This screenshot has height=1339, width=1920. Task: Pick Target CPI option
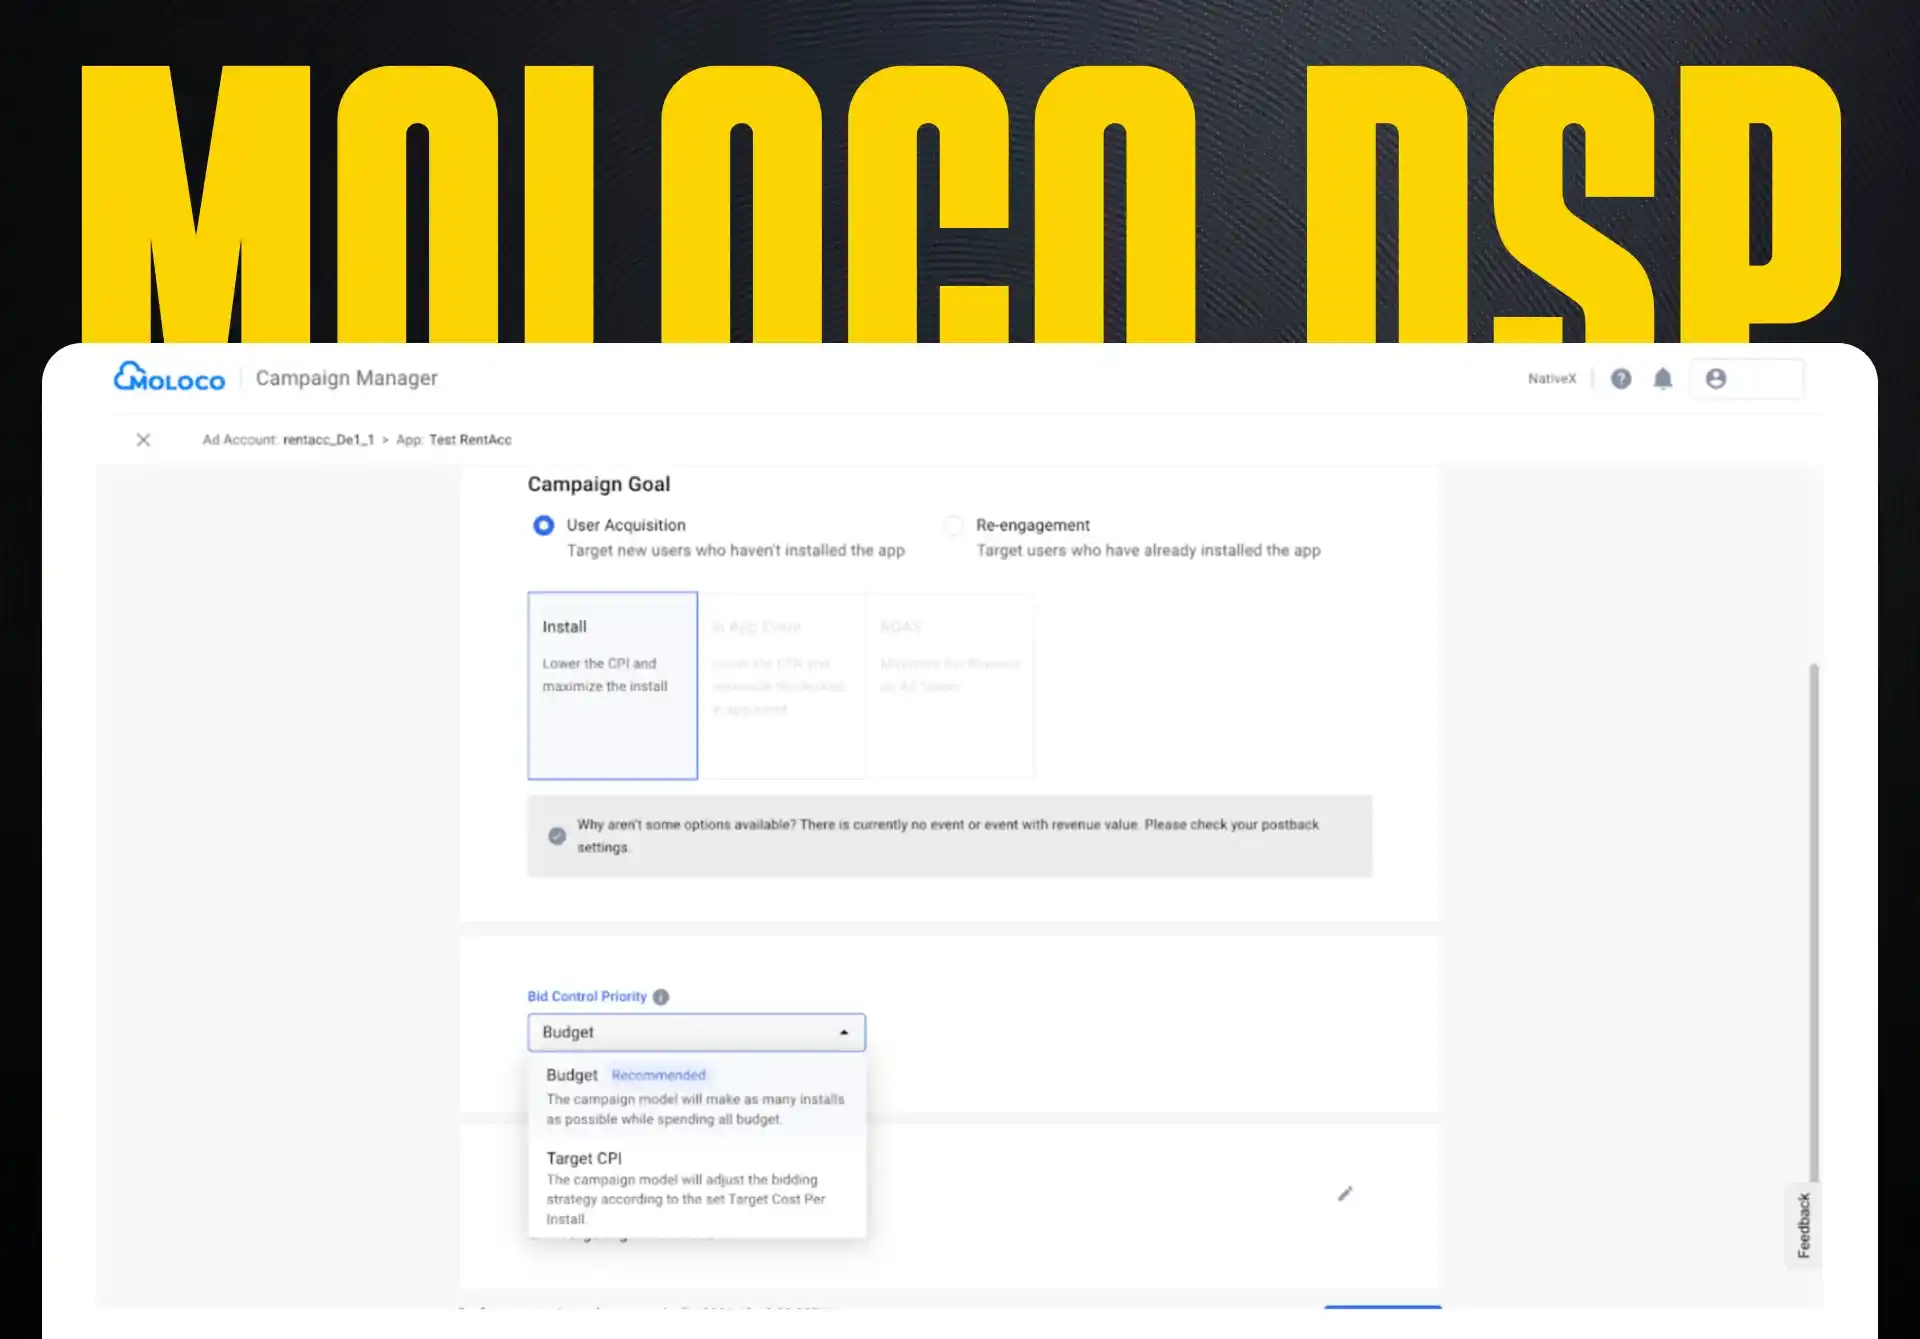pyautogui.click(x=696, y=1187)
